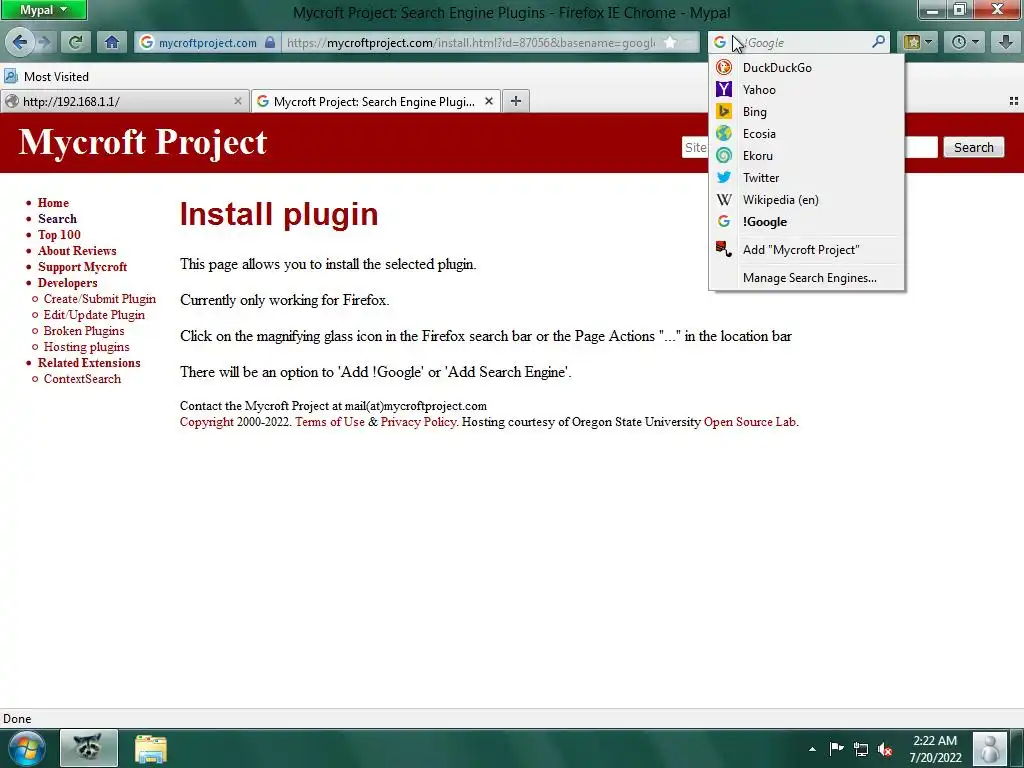The height and width of the screenshot is (768, 1024).
Task: Click the page Search button
Action: click(973, 148)
